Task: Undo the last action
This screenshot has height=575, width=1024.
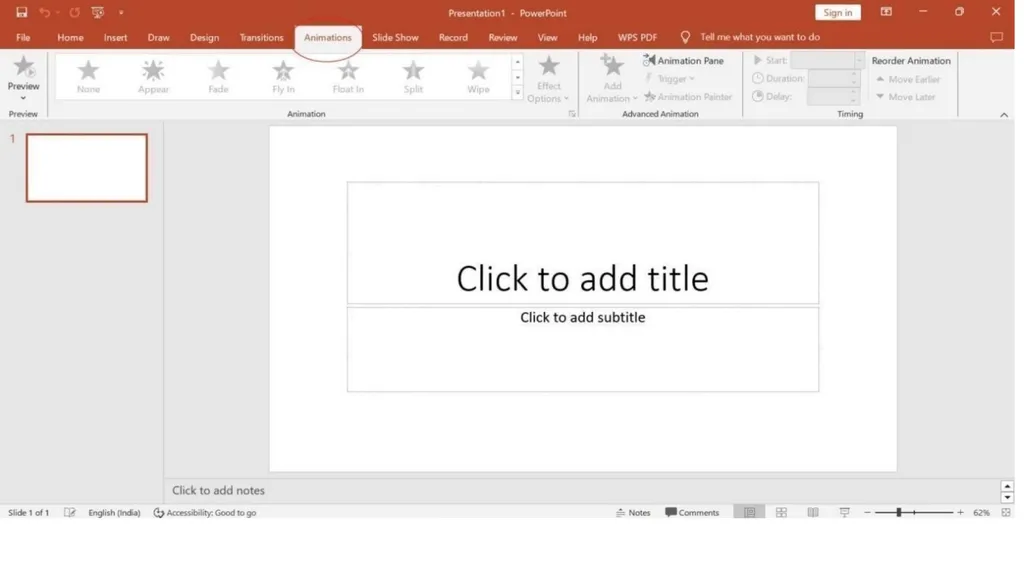Action: [x=44, y=12]
